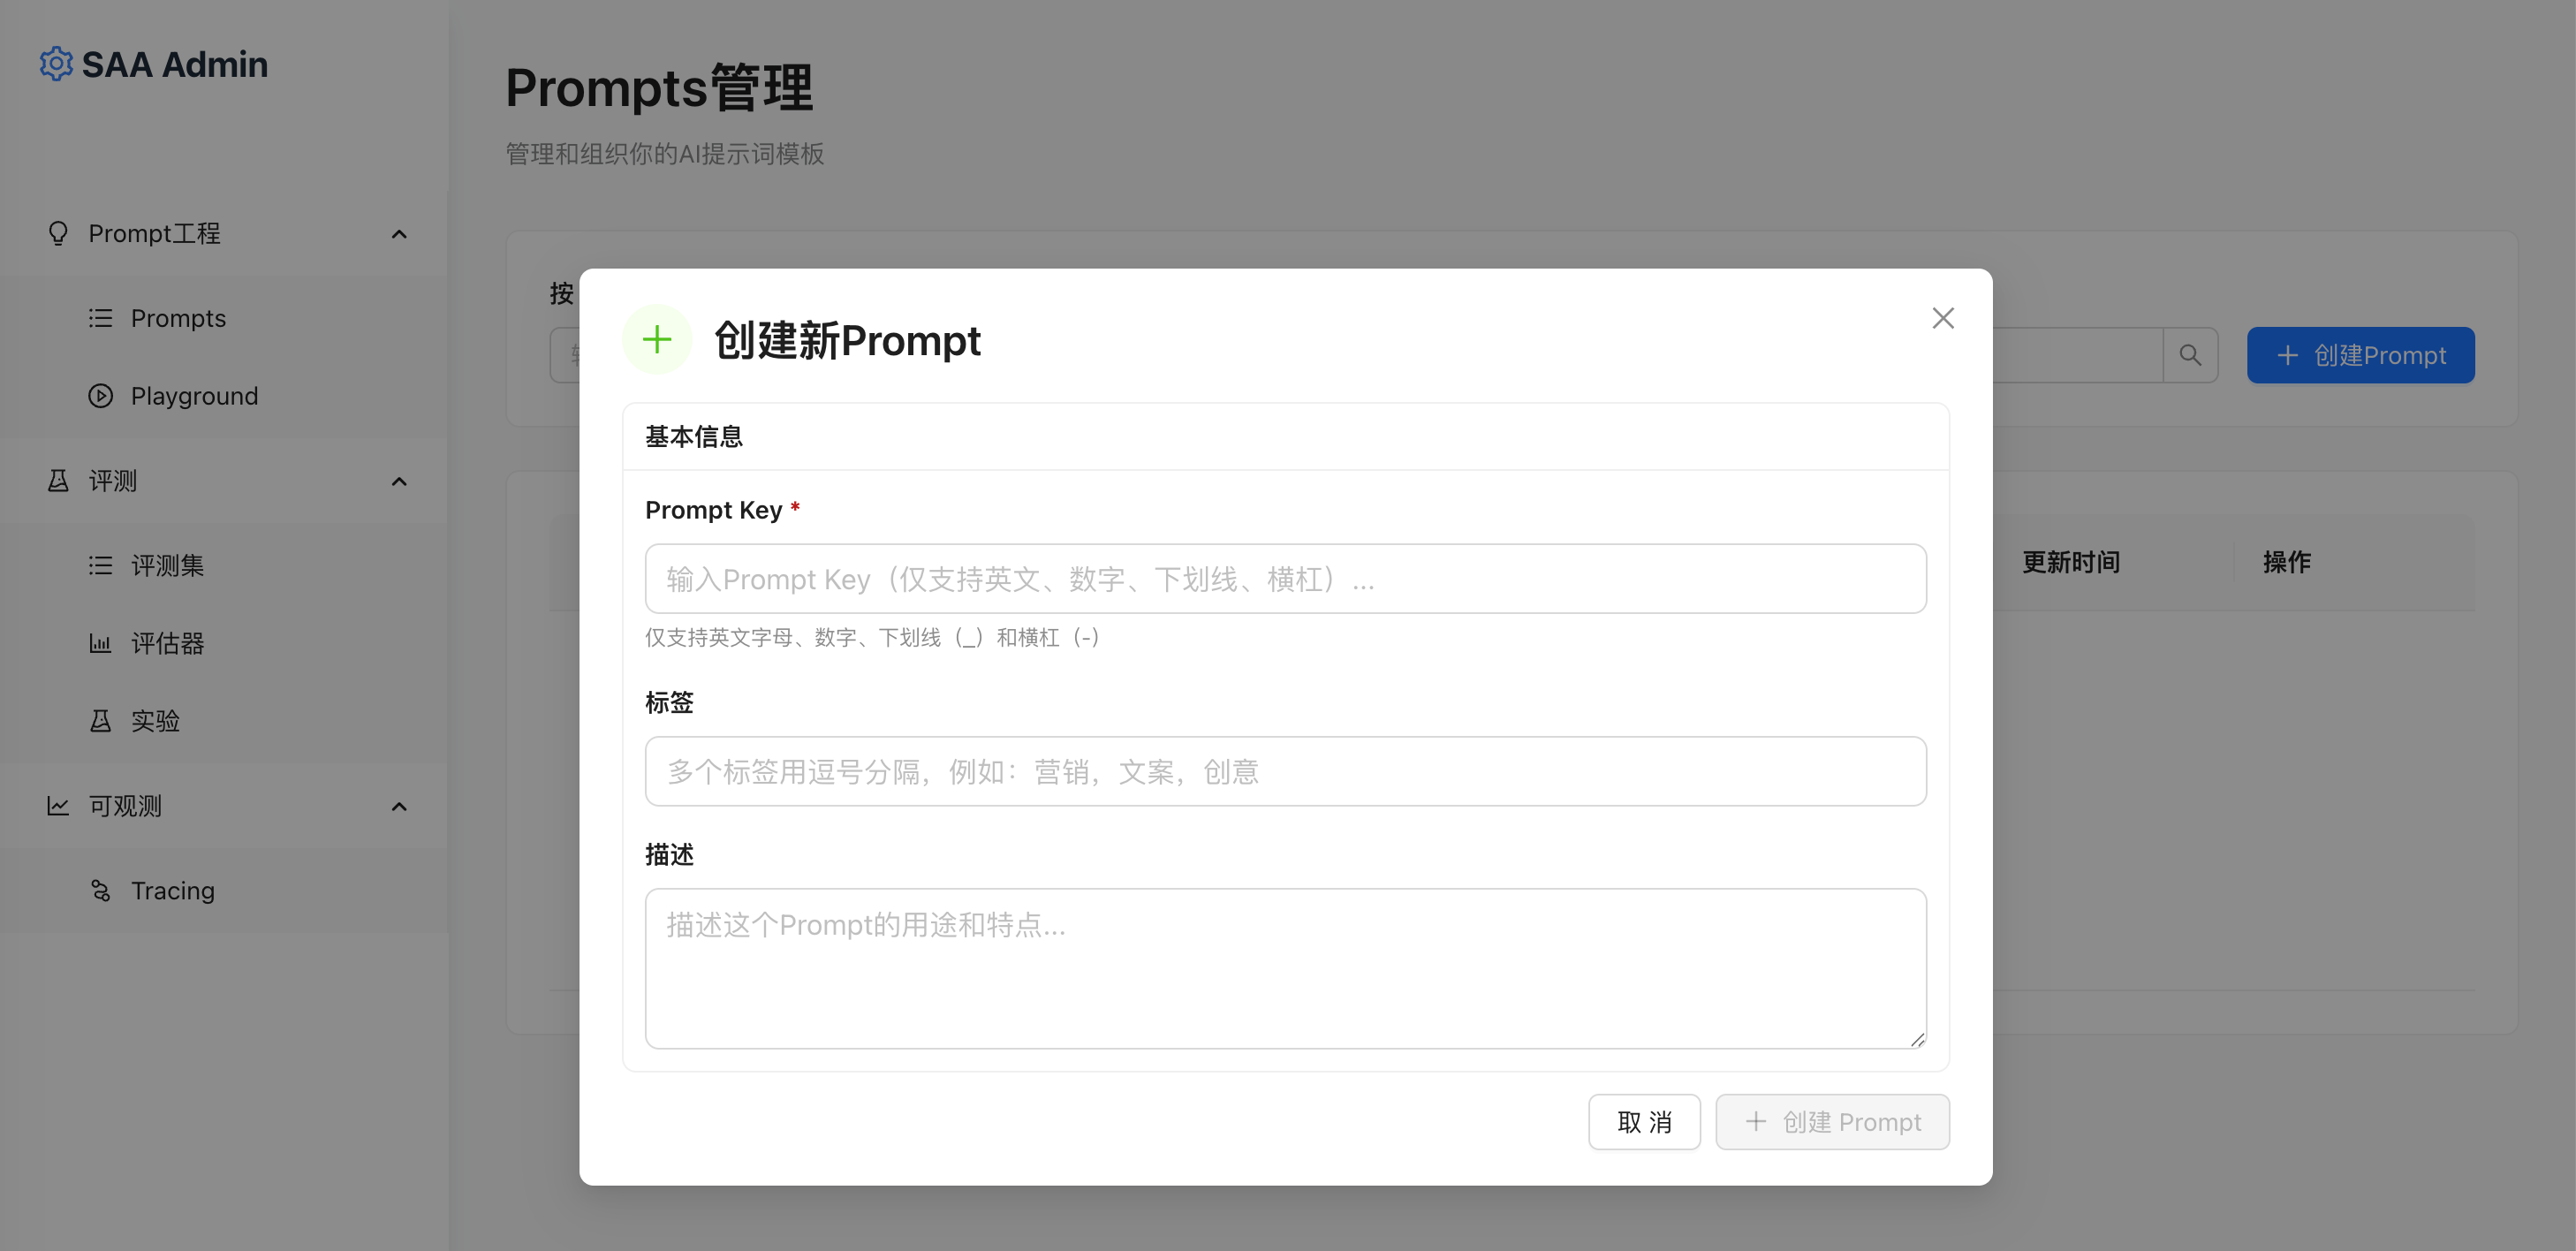The image size is (2576, 1251).
Task: Click the Playground play-circle icon
Action: [100, 396]
